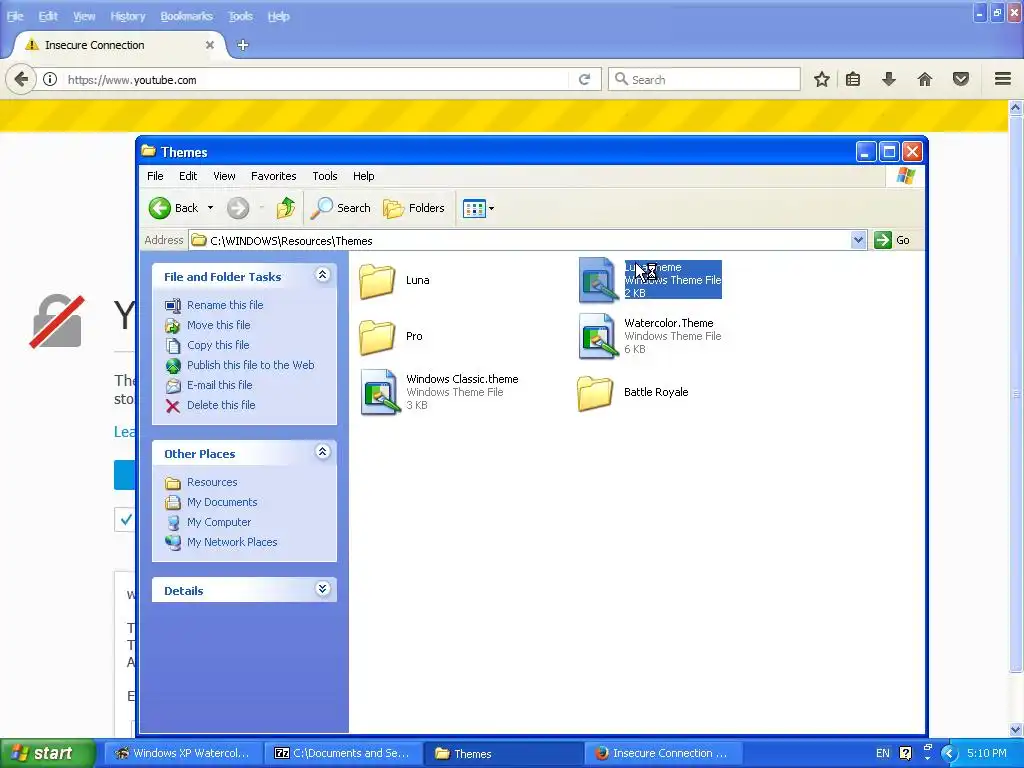The width and height of the screenshot is (1024, 768).
Task: Open Explorer Edit menu
Action: point(188,176)
